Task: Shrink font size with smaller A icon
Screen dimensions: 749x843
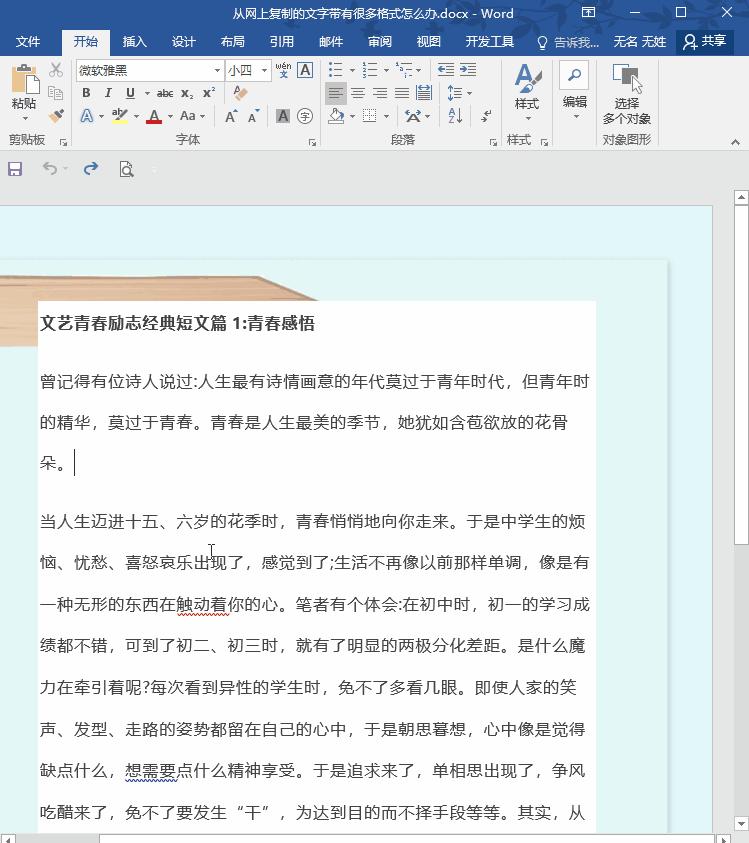Action: point(253,116)
